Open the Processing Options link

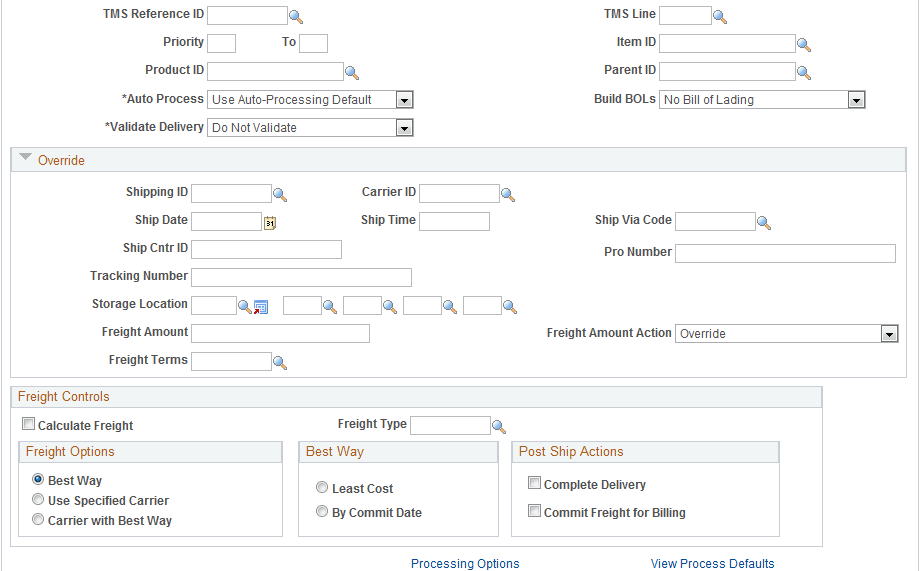click(x=465, y=563)
